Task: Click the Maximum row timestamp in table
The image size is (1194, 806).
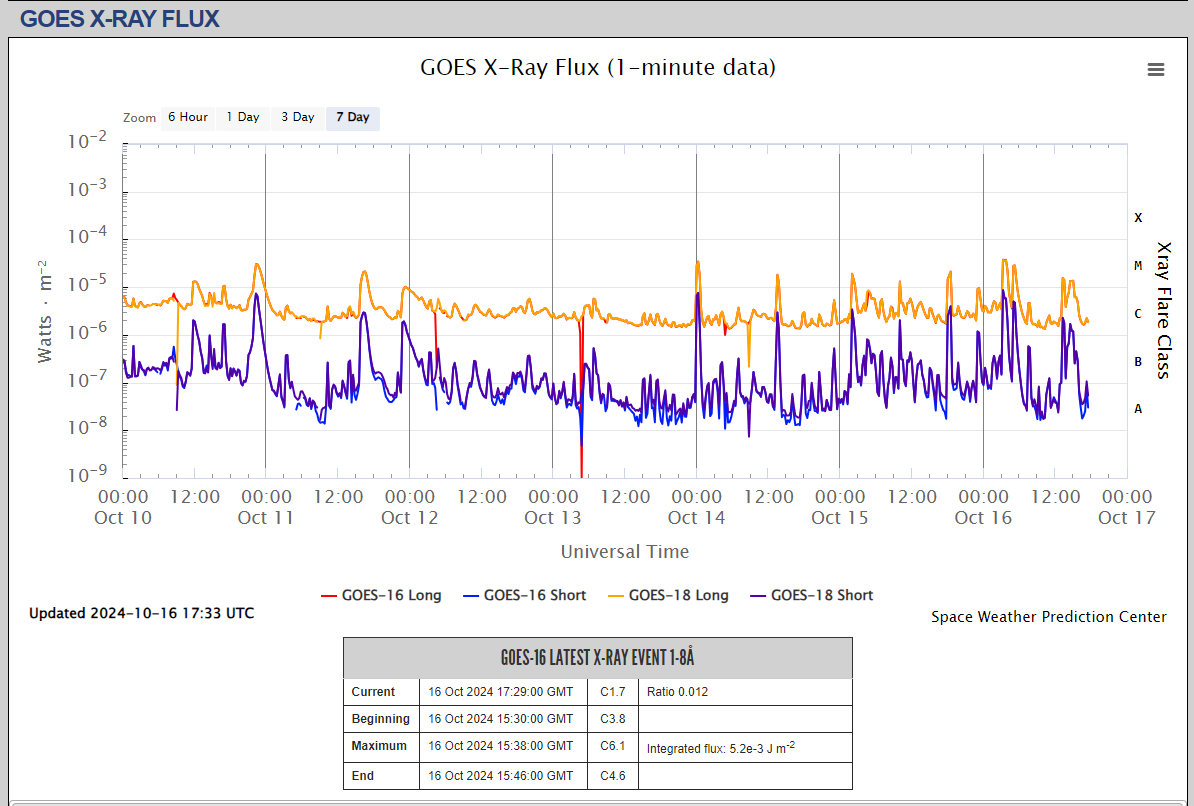Action: (500, 746)
